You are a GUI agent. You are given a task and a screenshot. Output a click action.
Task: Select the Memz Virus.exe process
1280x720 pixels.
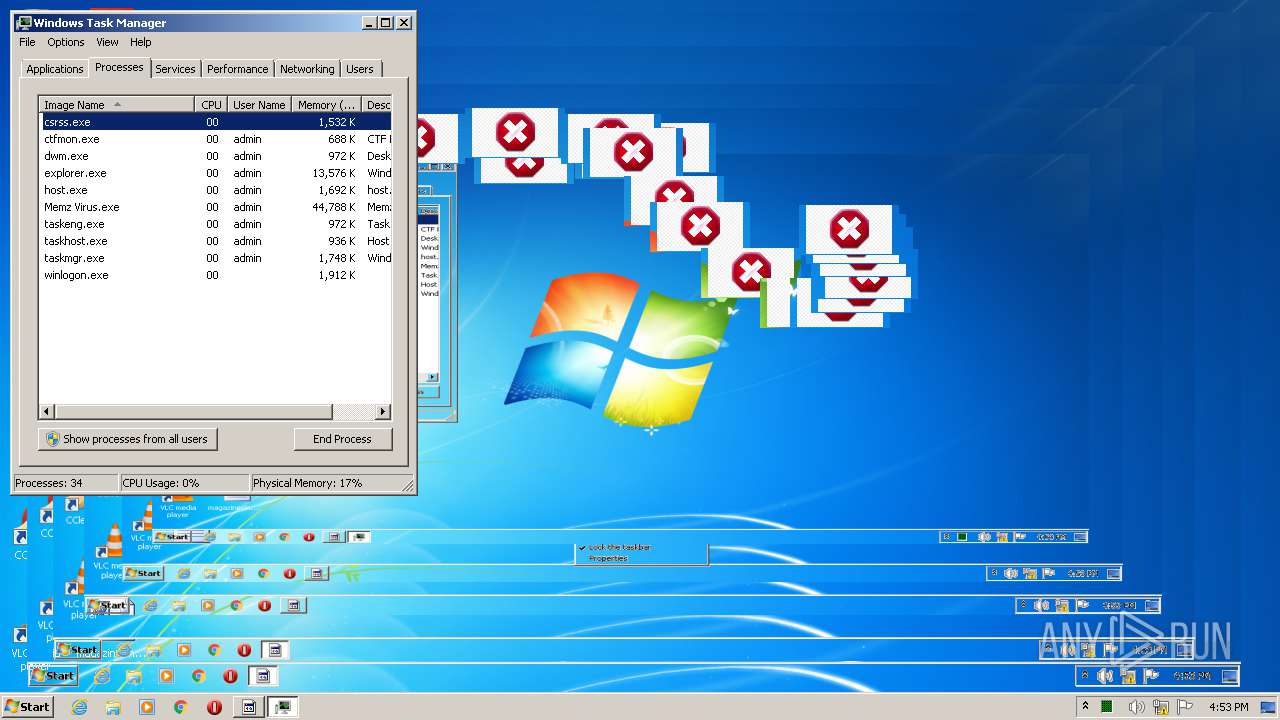point(215,207)
